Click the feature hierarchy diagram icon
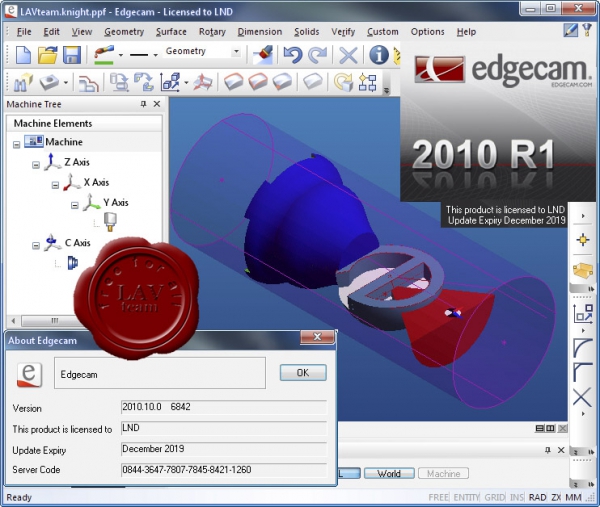 368,82
